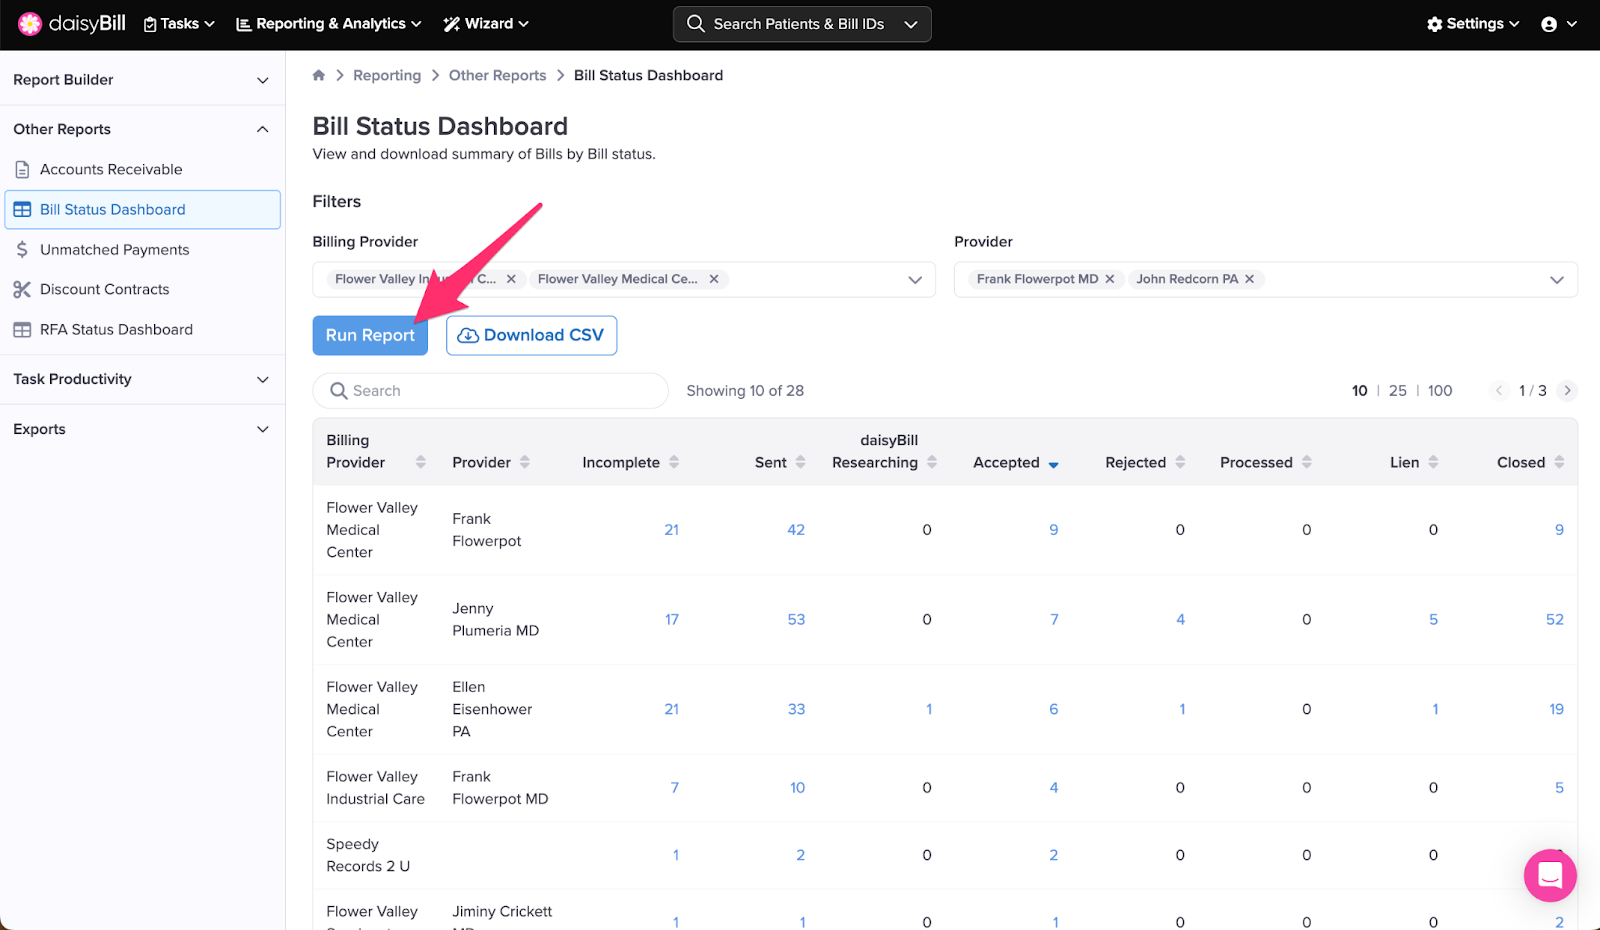Screen dimensions: 1600x930
Task: Show 25 rows per page
Action: pyautogui.click(x=1397, y=391)
